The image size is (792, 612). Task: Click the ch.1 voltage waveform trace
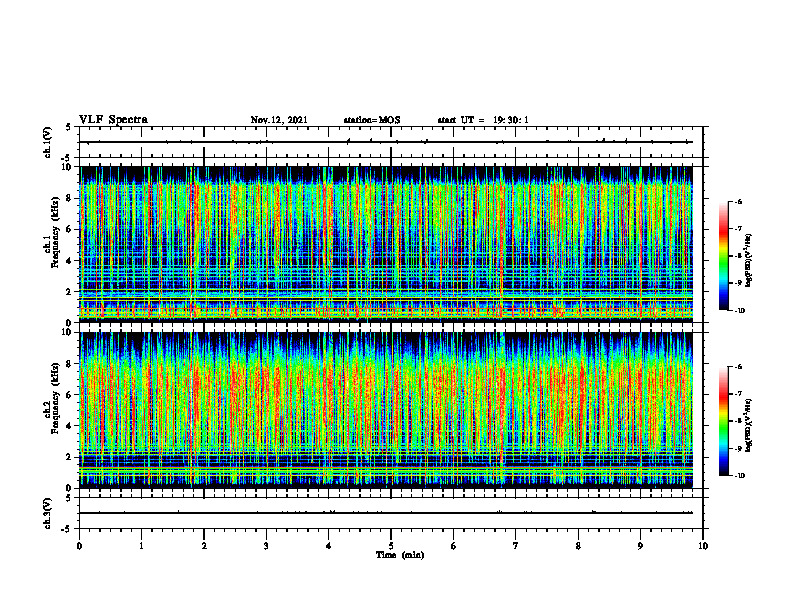click(386, 142)
